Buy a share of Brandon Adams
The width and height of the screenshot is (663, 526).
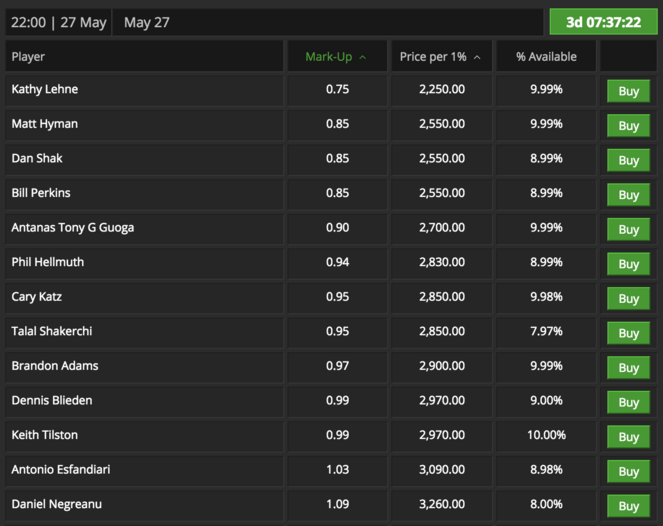(x=628, y=367)
